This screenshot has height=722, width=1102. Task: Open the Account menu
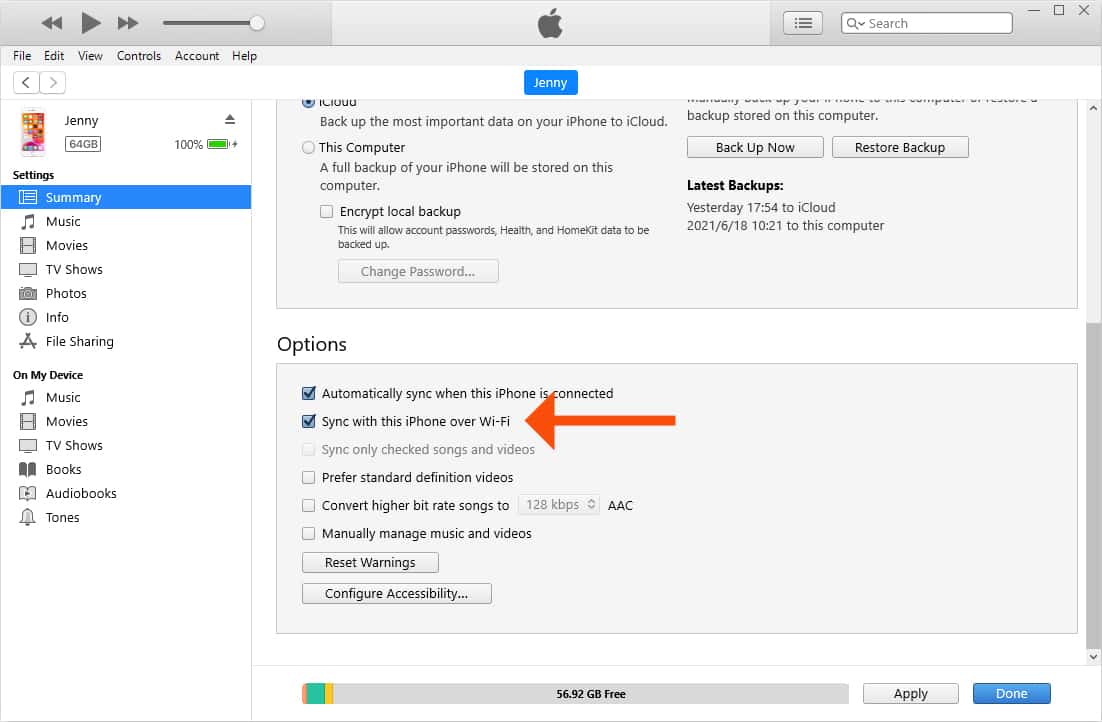click(x=196, y=56)
